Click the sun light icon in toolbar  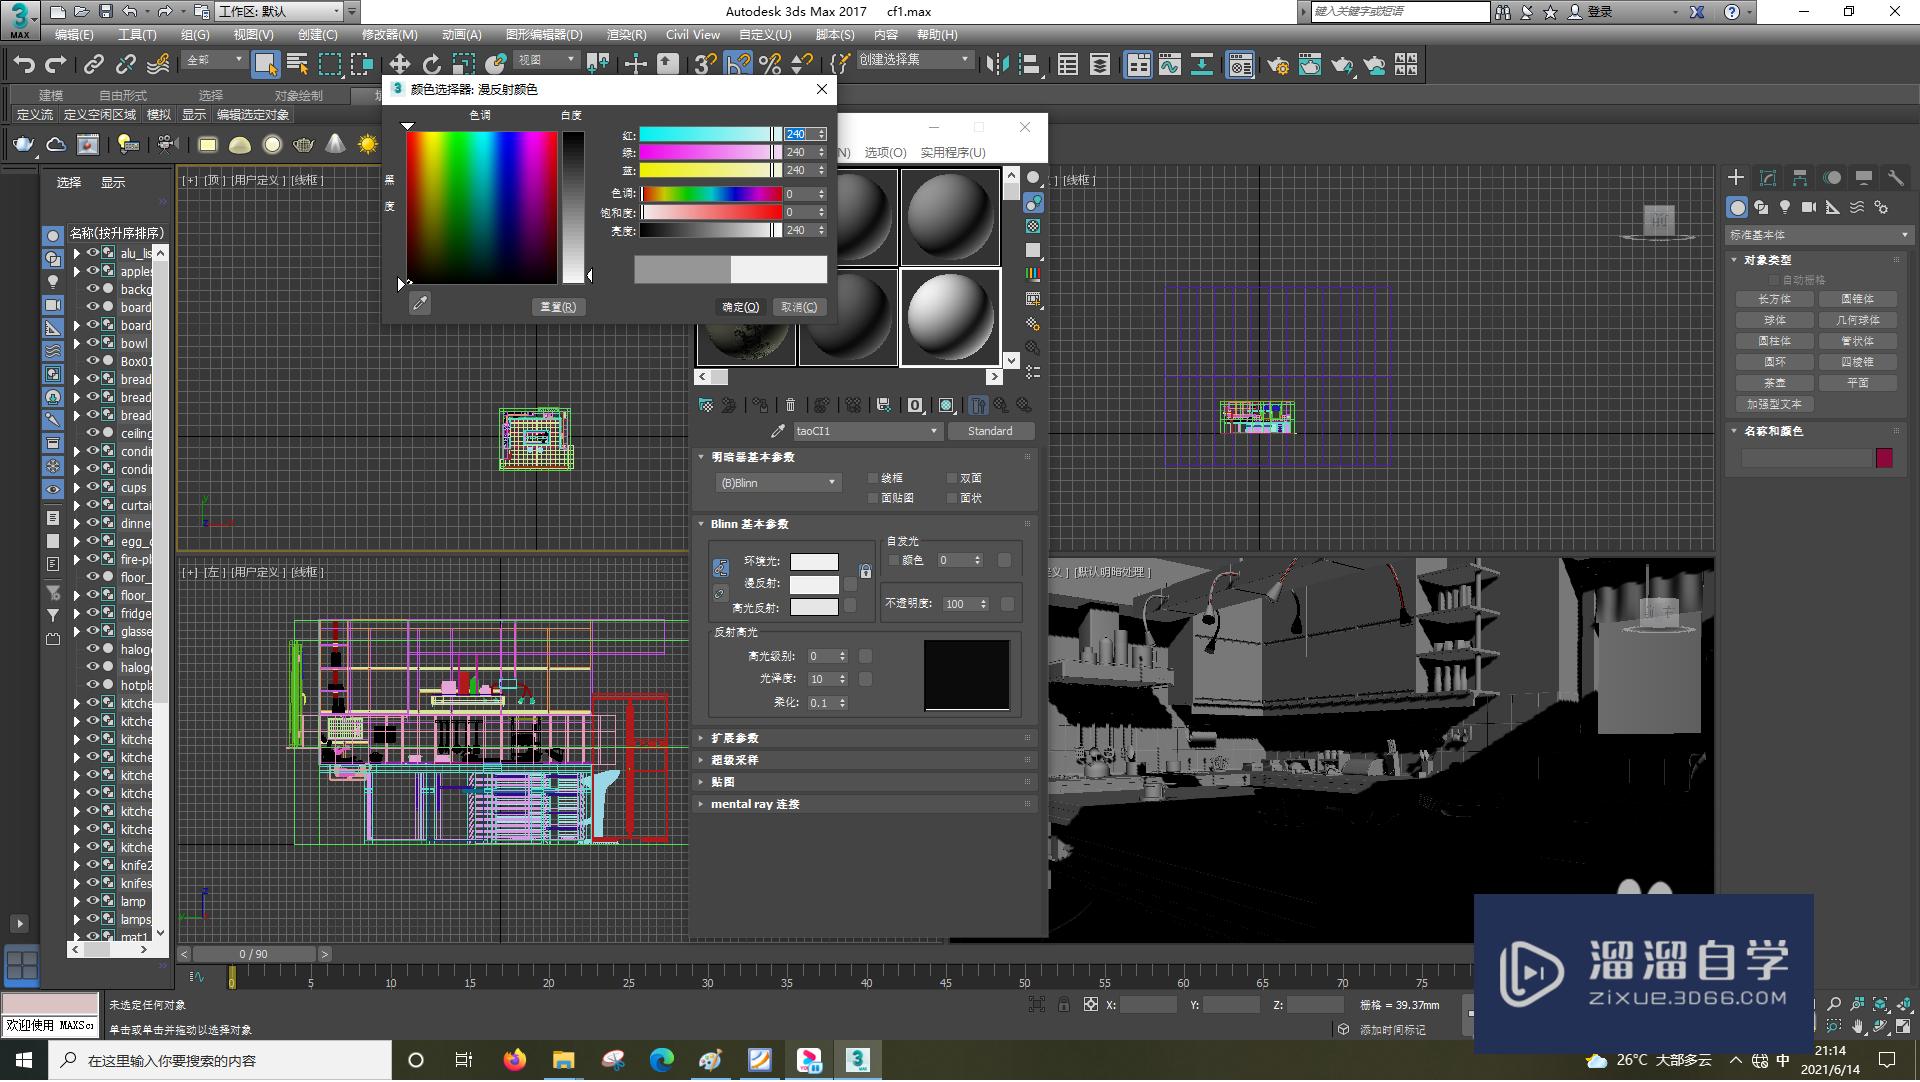[368, 145]
